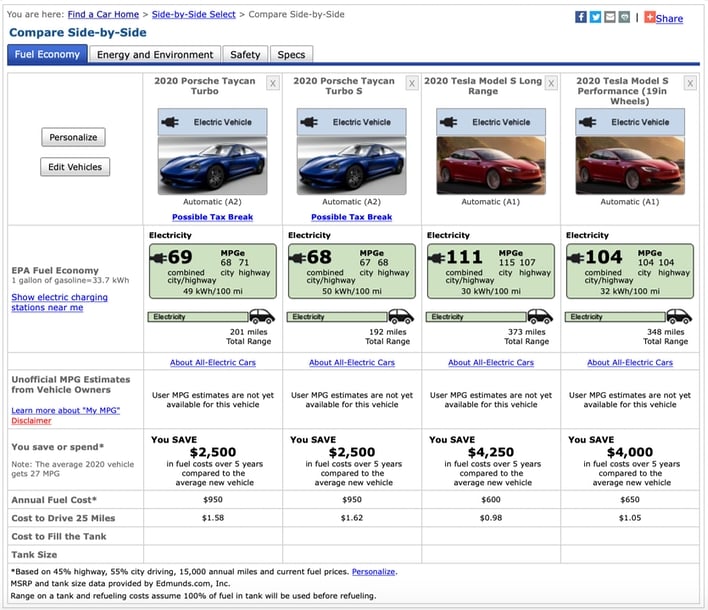Go to Find a Car Home breadcrumb
The image size is (708, 610).
[103, 14]
